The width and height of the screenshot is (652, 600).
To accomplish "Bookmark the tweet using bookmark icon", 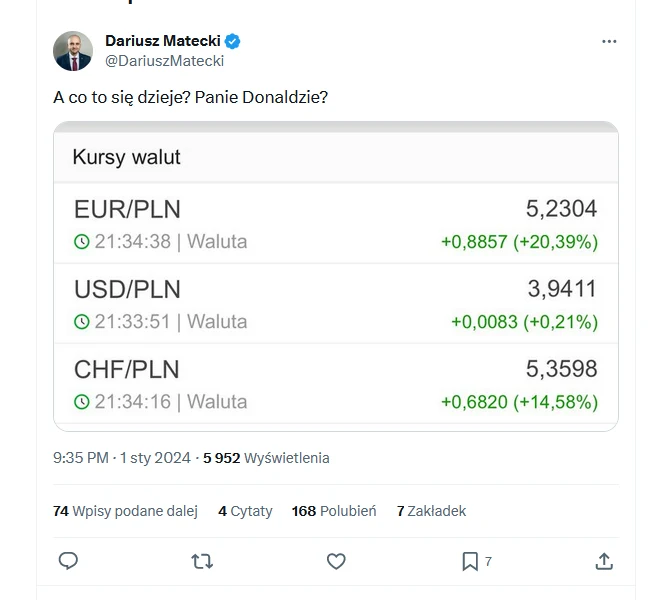I will (470, 561).
